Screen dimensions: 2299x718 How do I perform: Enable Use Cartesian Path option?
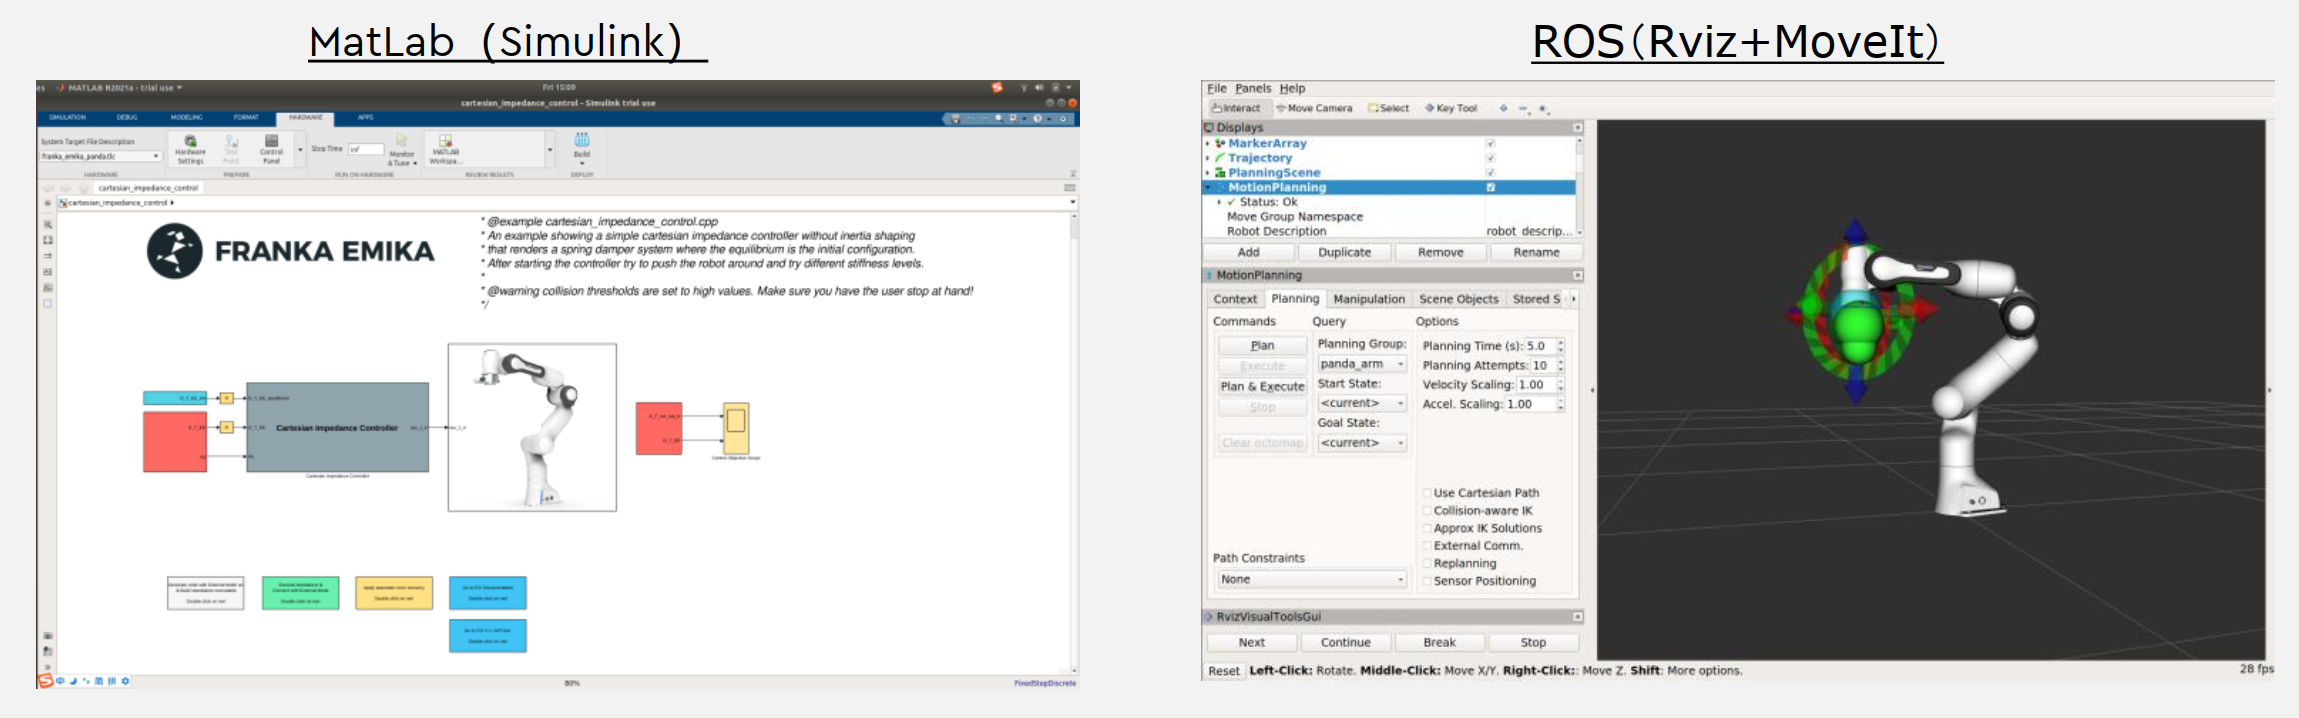tap(1427, 493)
